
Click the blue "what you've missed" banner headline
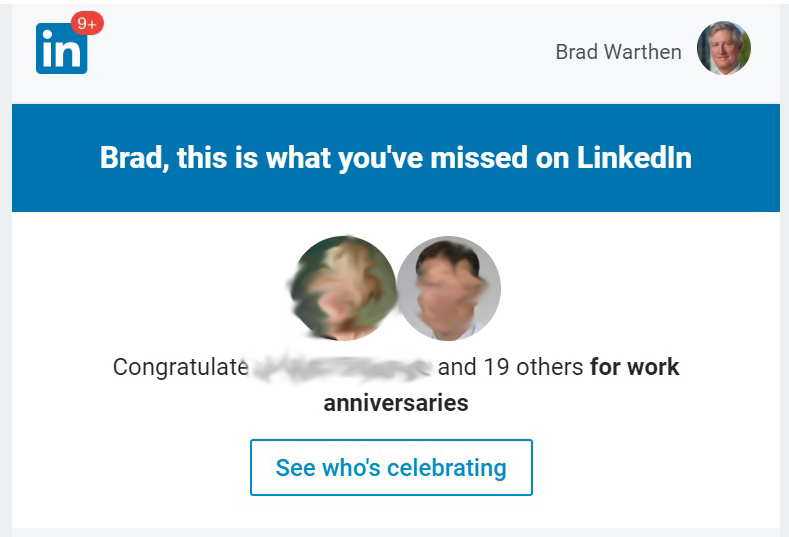tap(396, 158)
